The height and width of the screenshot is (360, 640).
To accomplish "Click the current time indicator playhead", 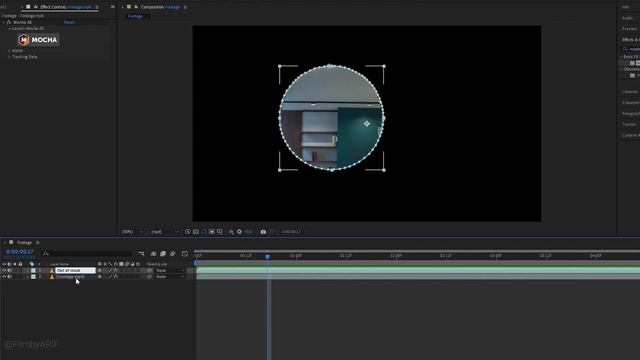I will point(267,256).
